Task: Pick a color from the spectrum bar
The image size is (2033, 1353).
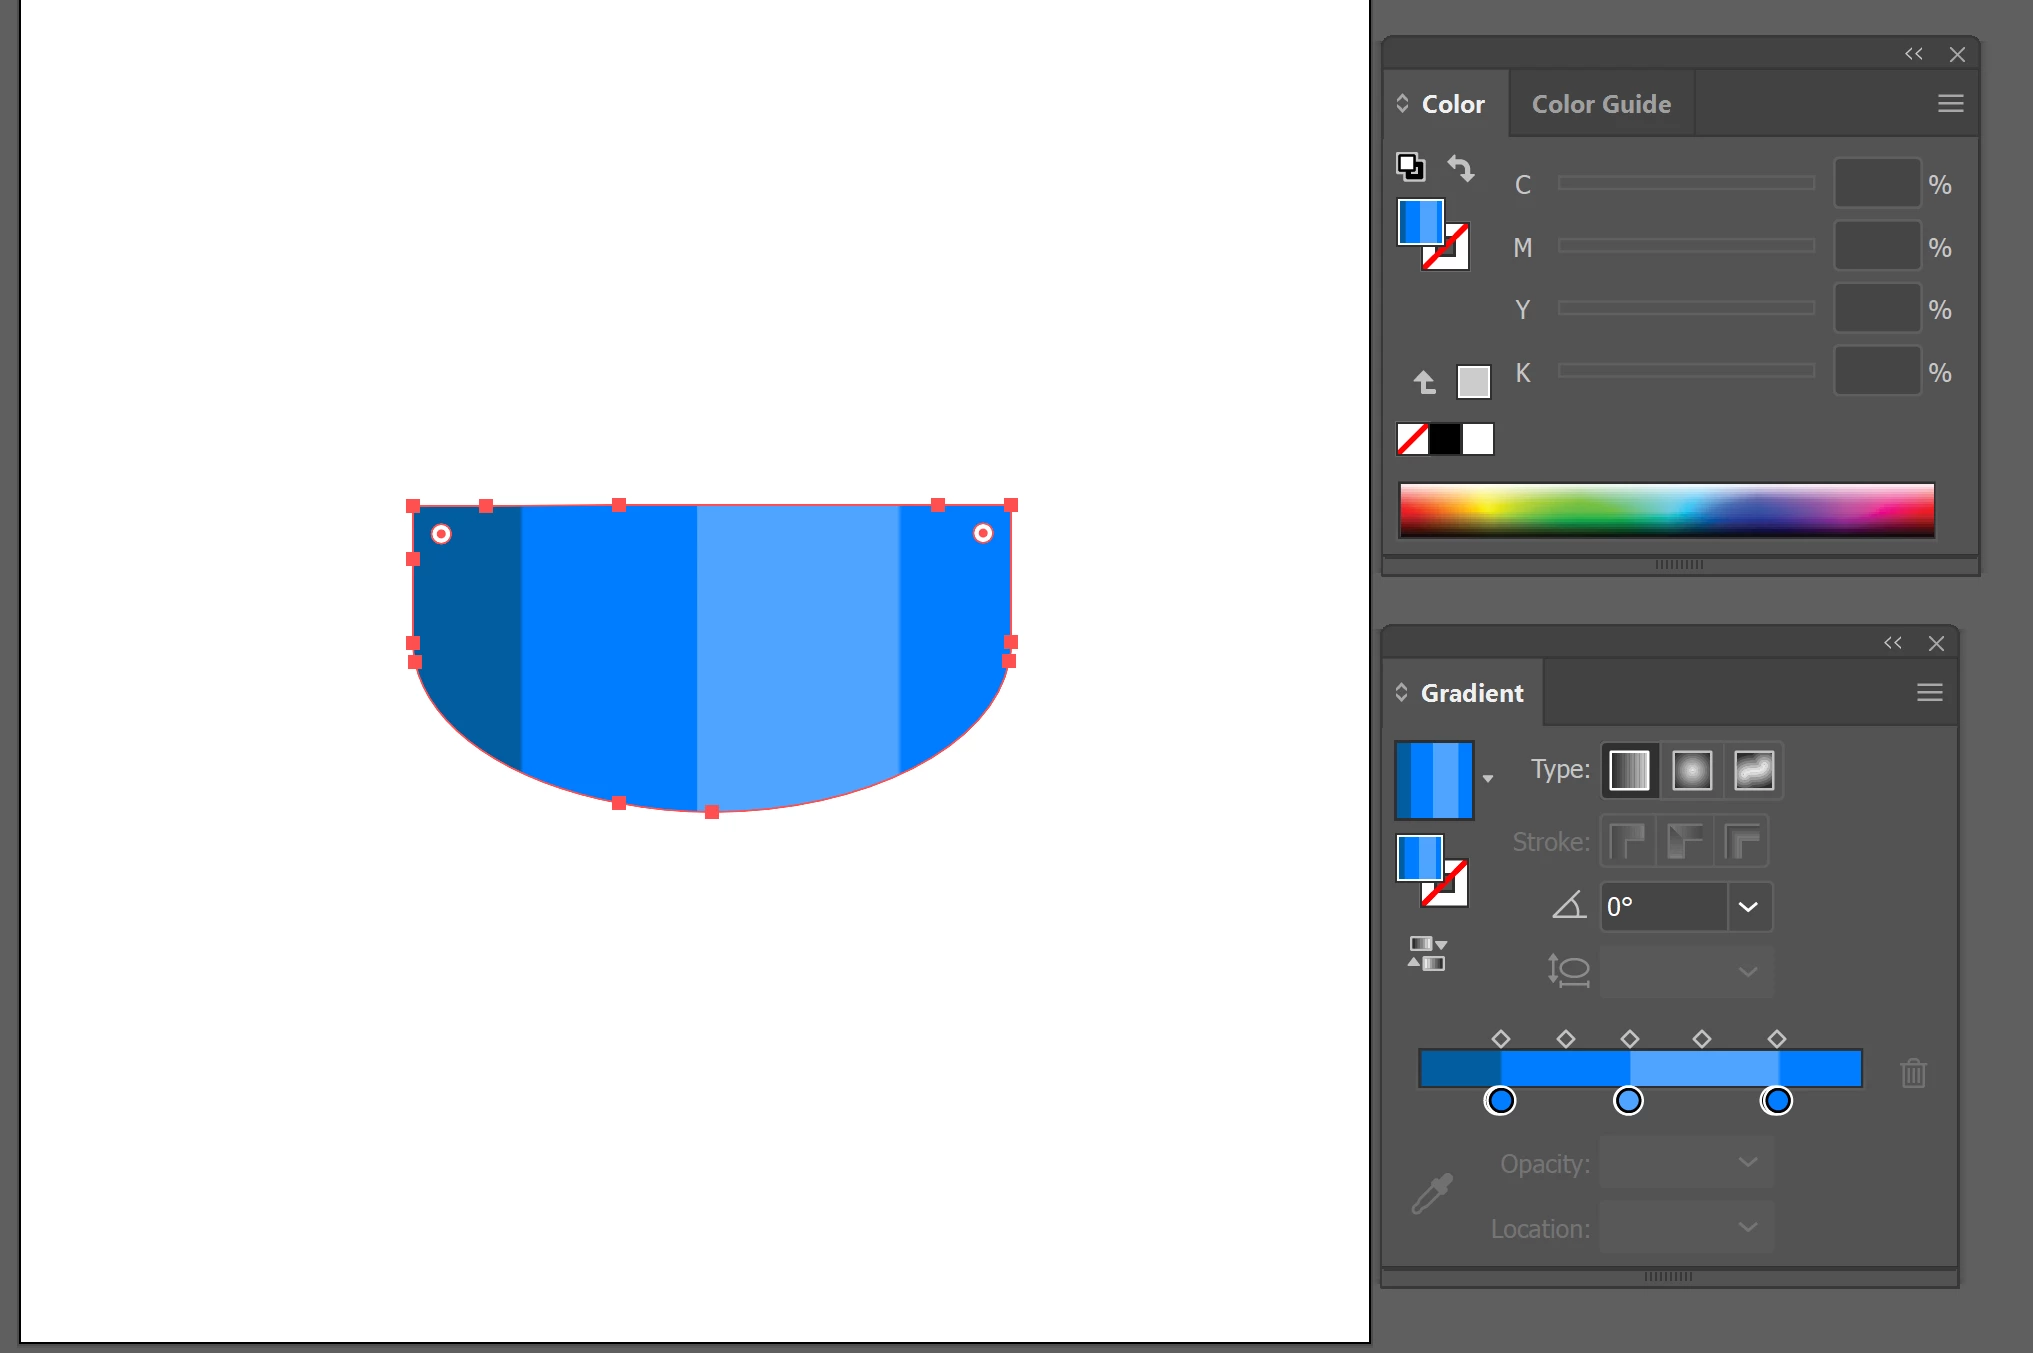Action: 1666,510
